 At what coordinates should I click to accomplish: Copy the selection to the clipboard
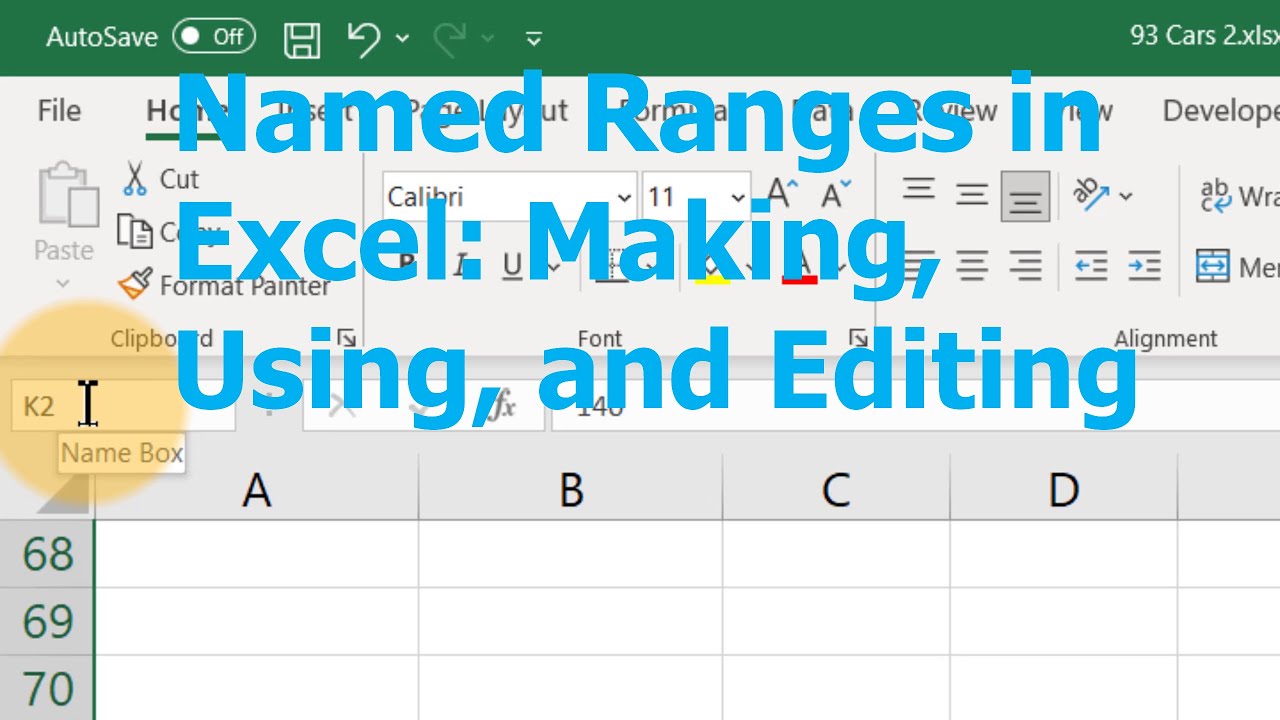(134, 231)
